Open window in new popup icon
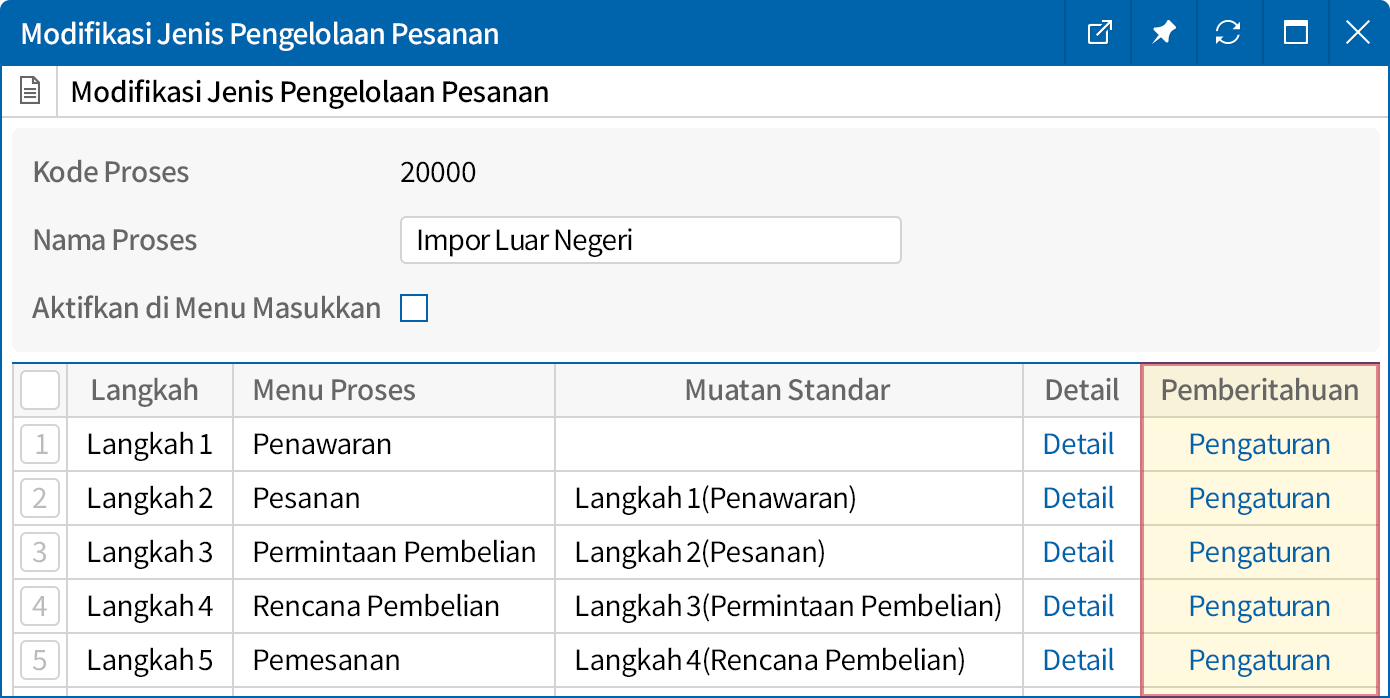Viewport: 1390px width, 698px height. pos(1099,33)
